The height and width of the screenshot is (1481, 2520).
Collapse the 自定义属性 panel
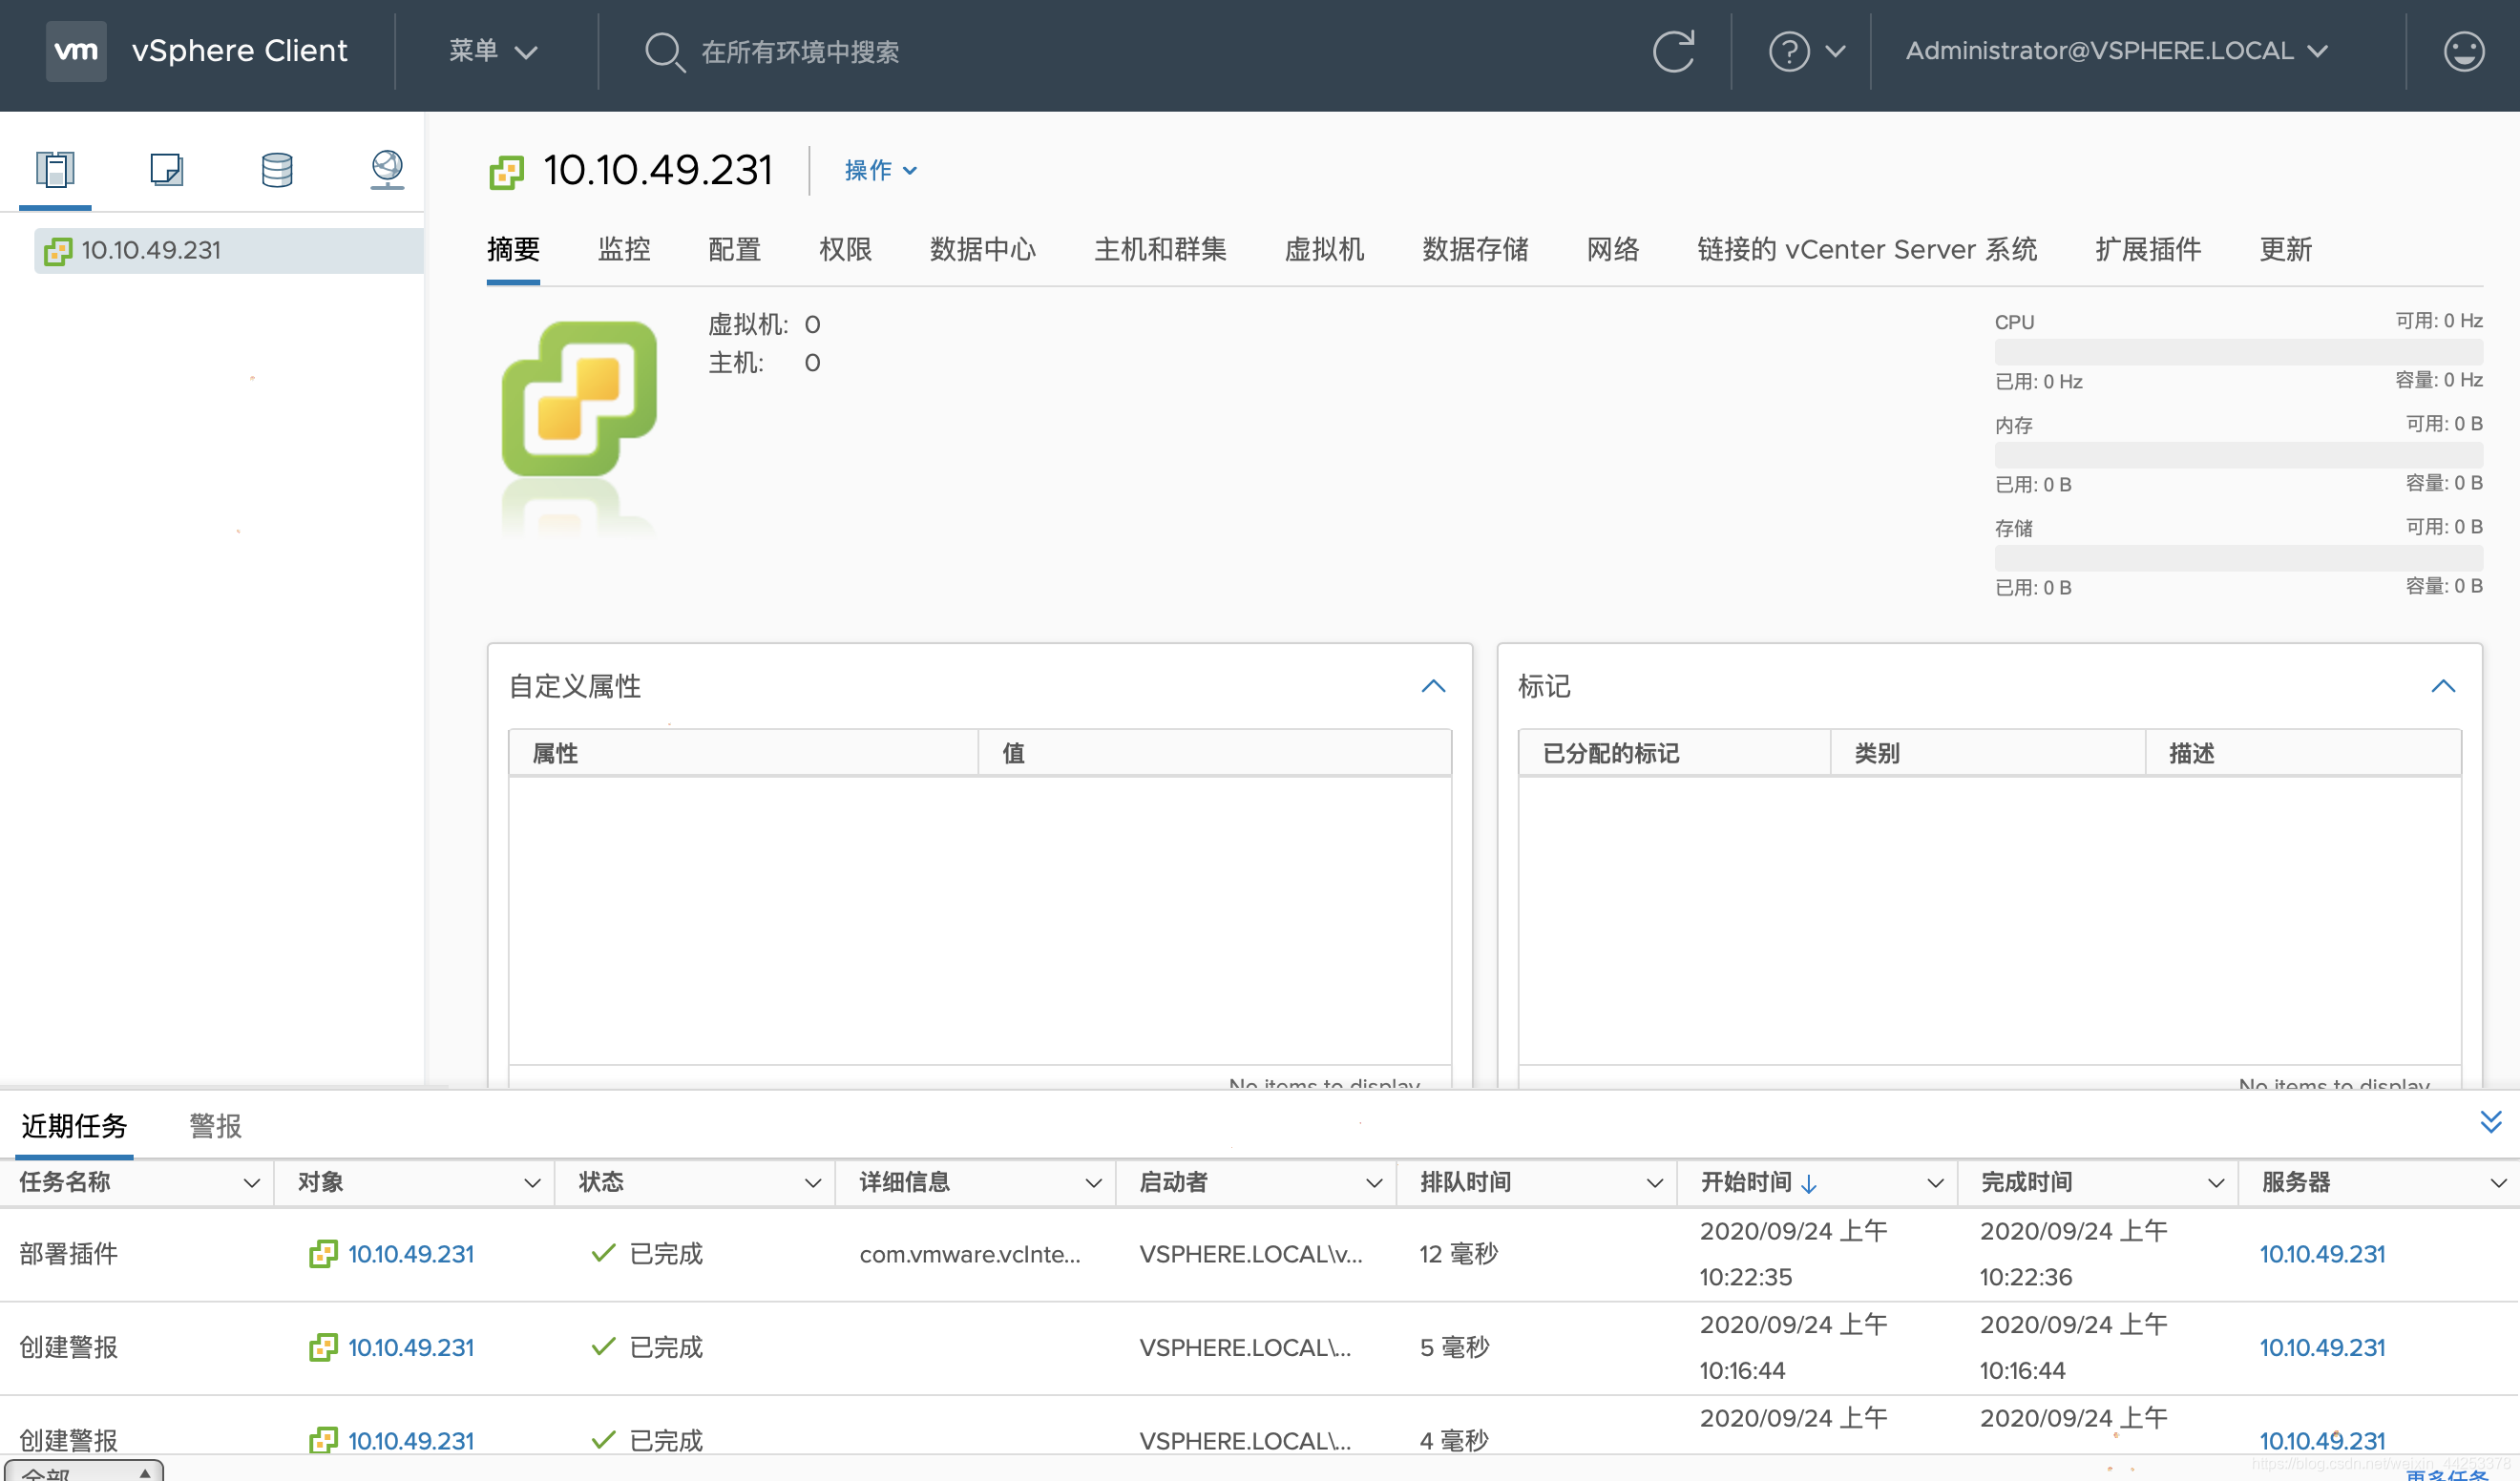pos(1433,686)
